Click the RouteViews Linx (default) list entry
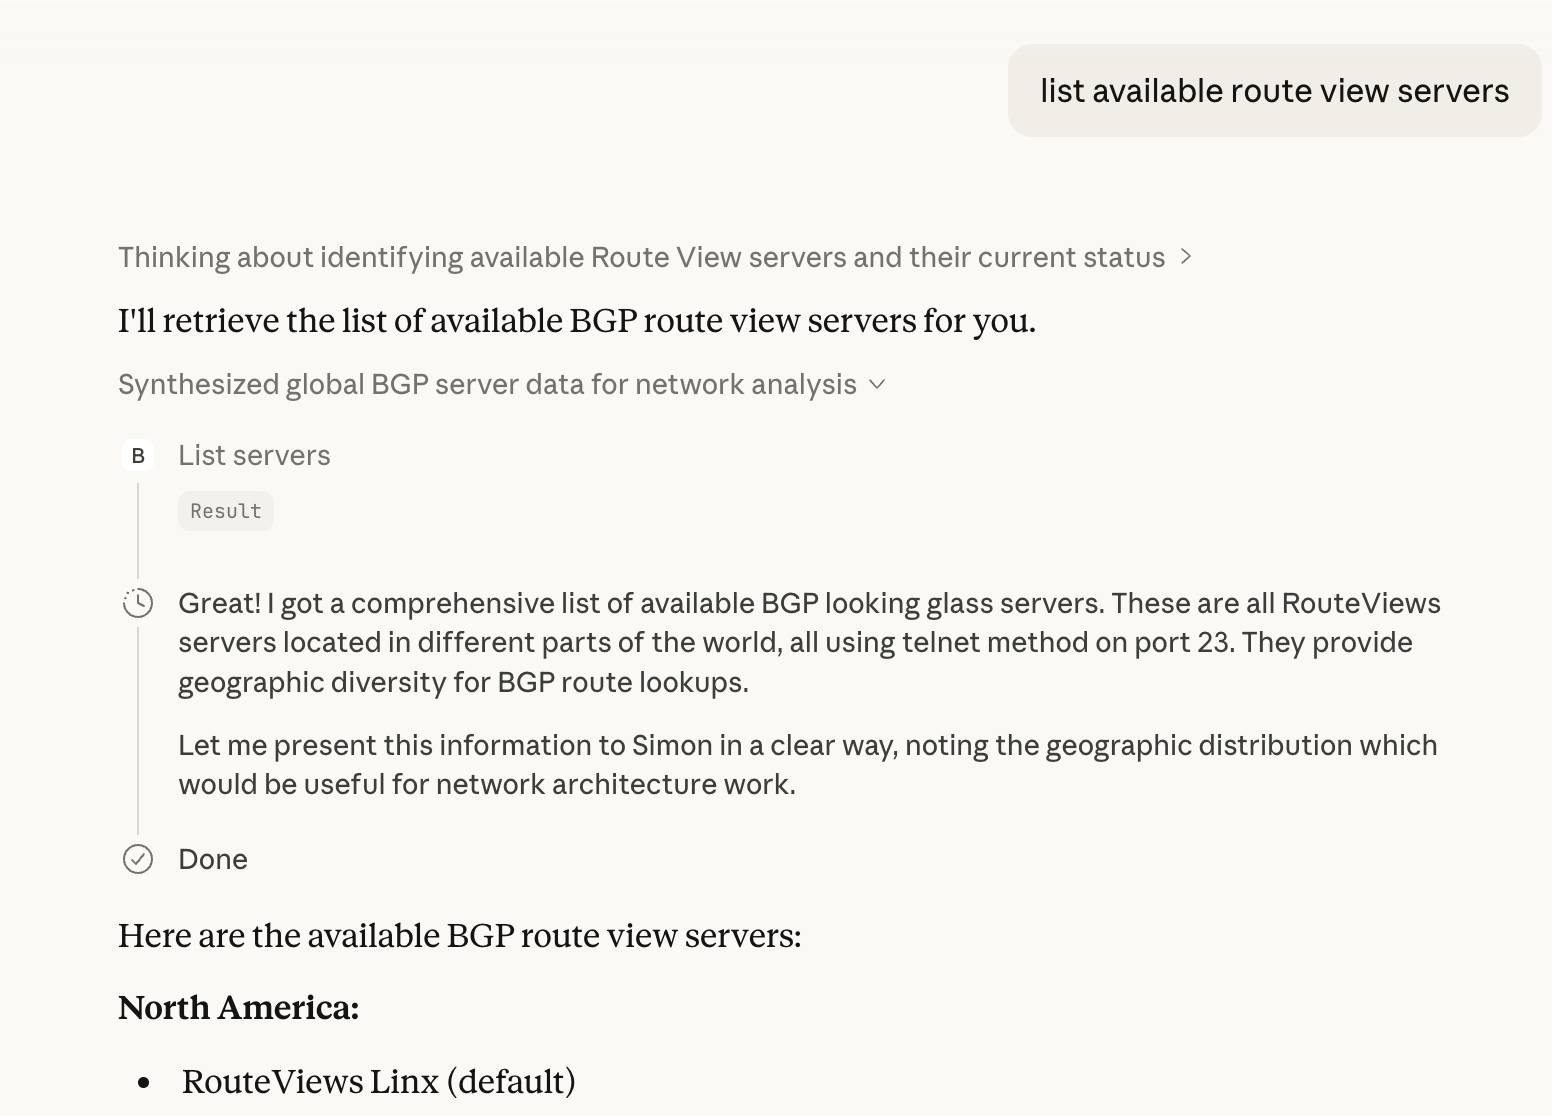1552x1116 pixels. [379, 1081]
